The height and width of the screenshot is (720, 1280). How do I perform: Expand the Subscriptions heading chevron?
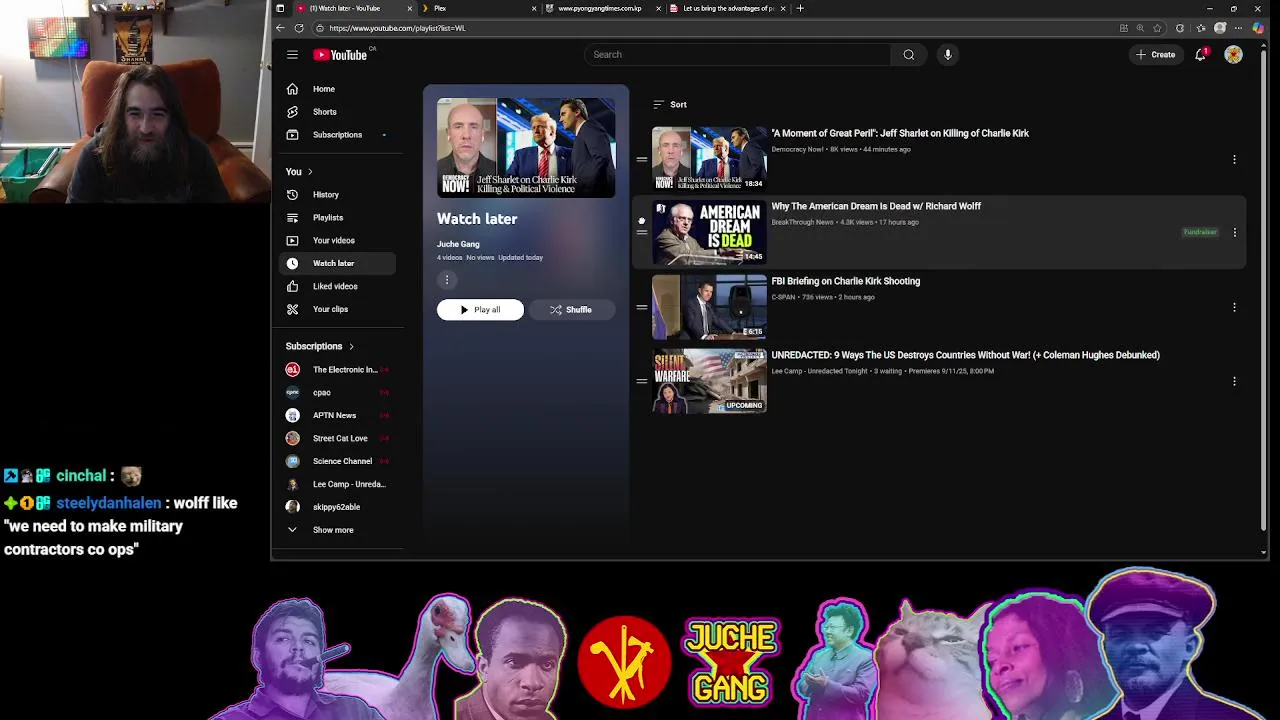[351, 346]
